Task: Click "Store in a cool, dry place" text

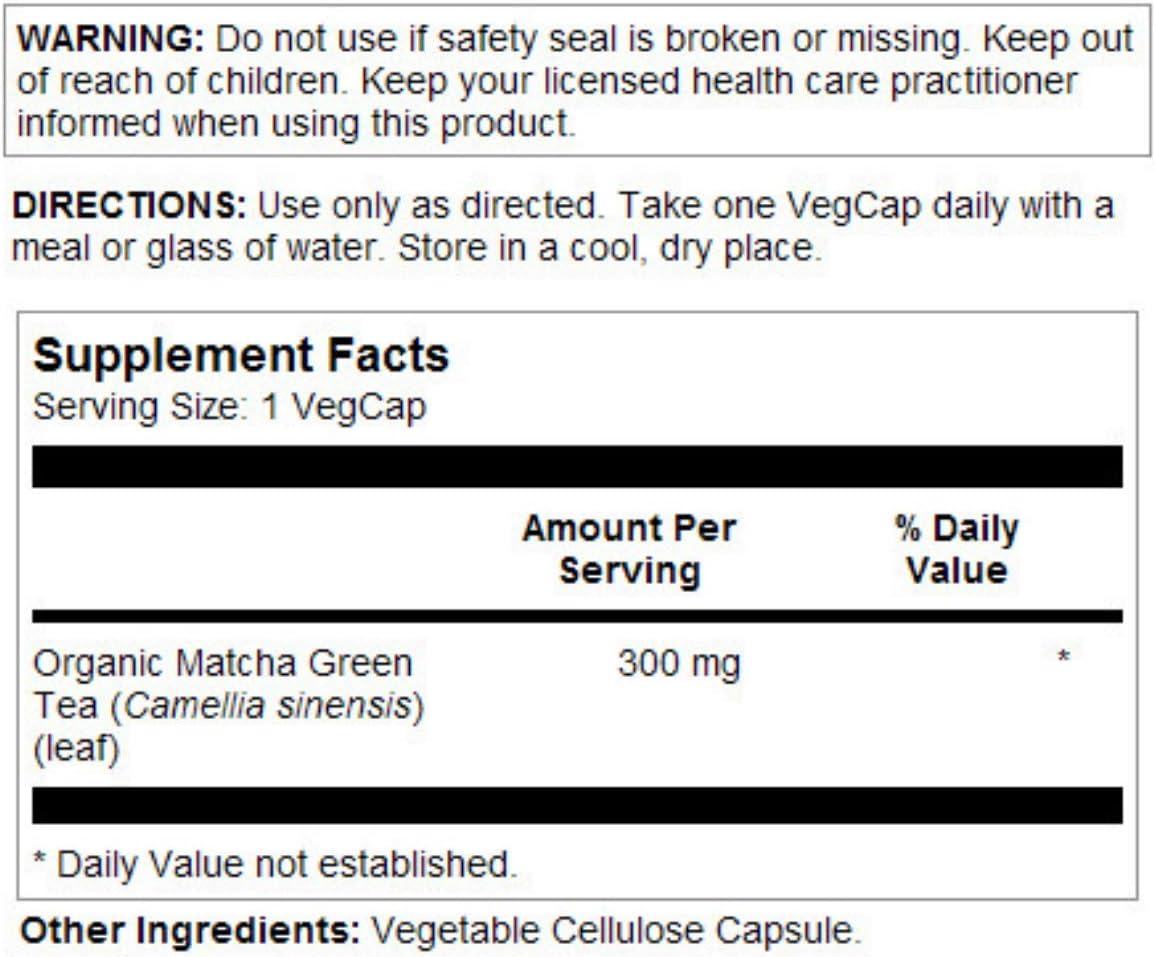Action: (609, 249)
